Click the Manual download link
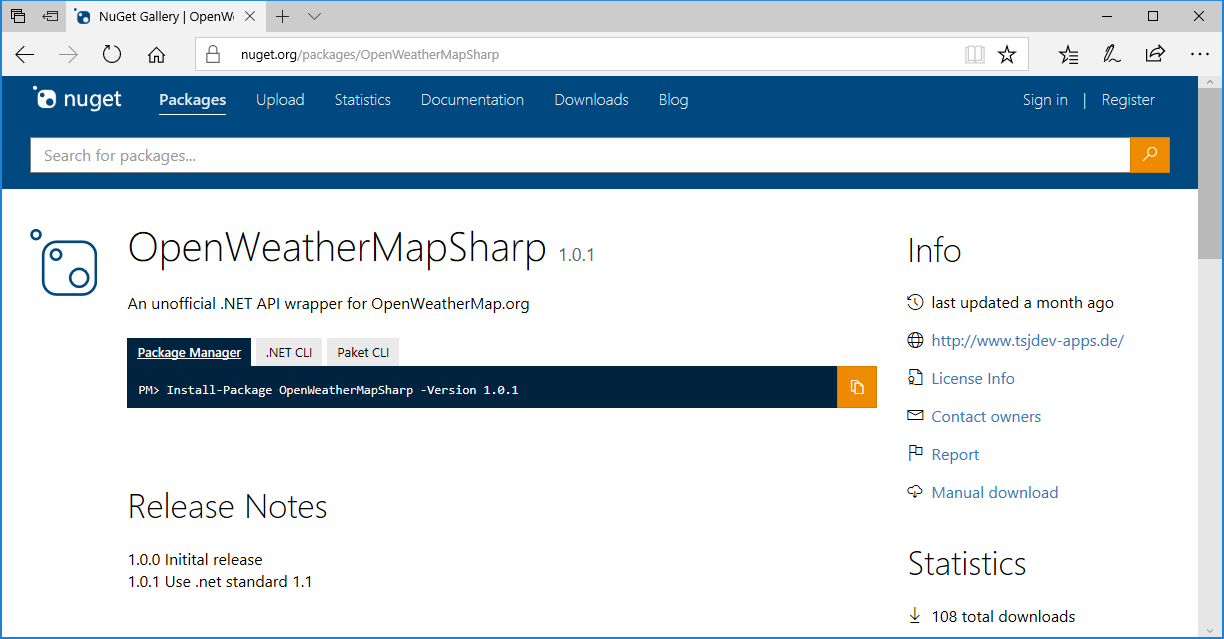1224x639 pixels. 994,492
